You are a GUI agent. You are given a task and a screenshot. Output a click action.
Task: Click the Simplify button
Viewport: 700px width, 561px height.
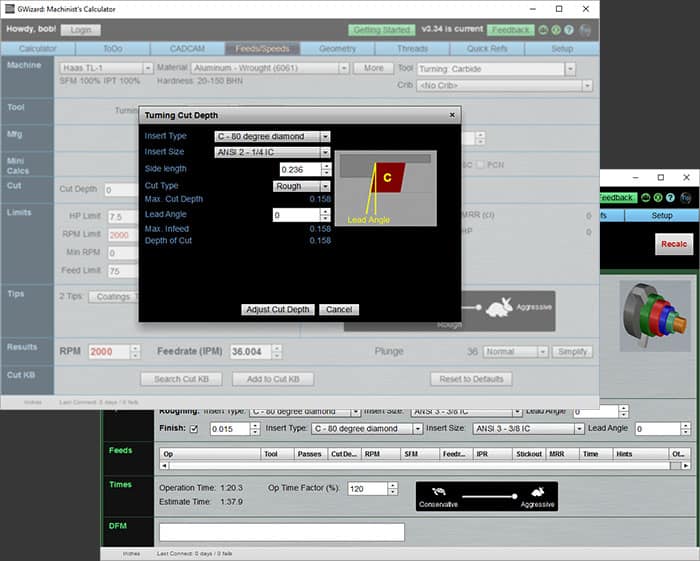pos(572,352)
